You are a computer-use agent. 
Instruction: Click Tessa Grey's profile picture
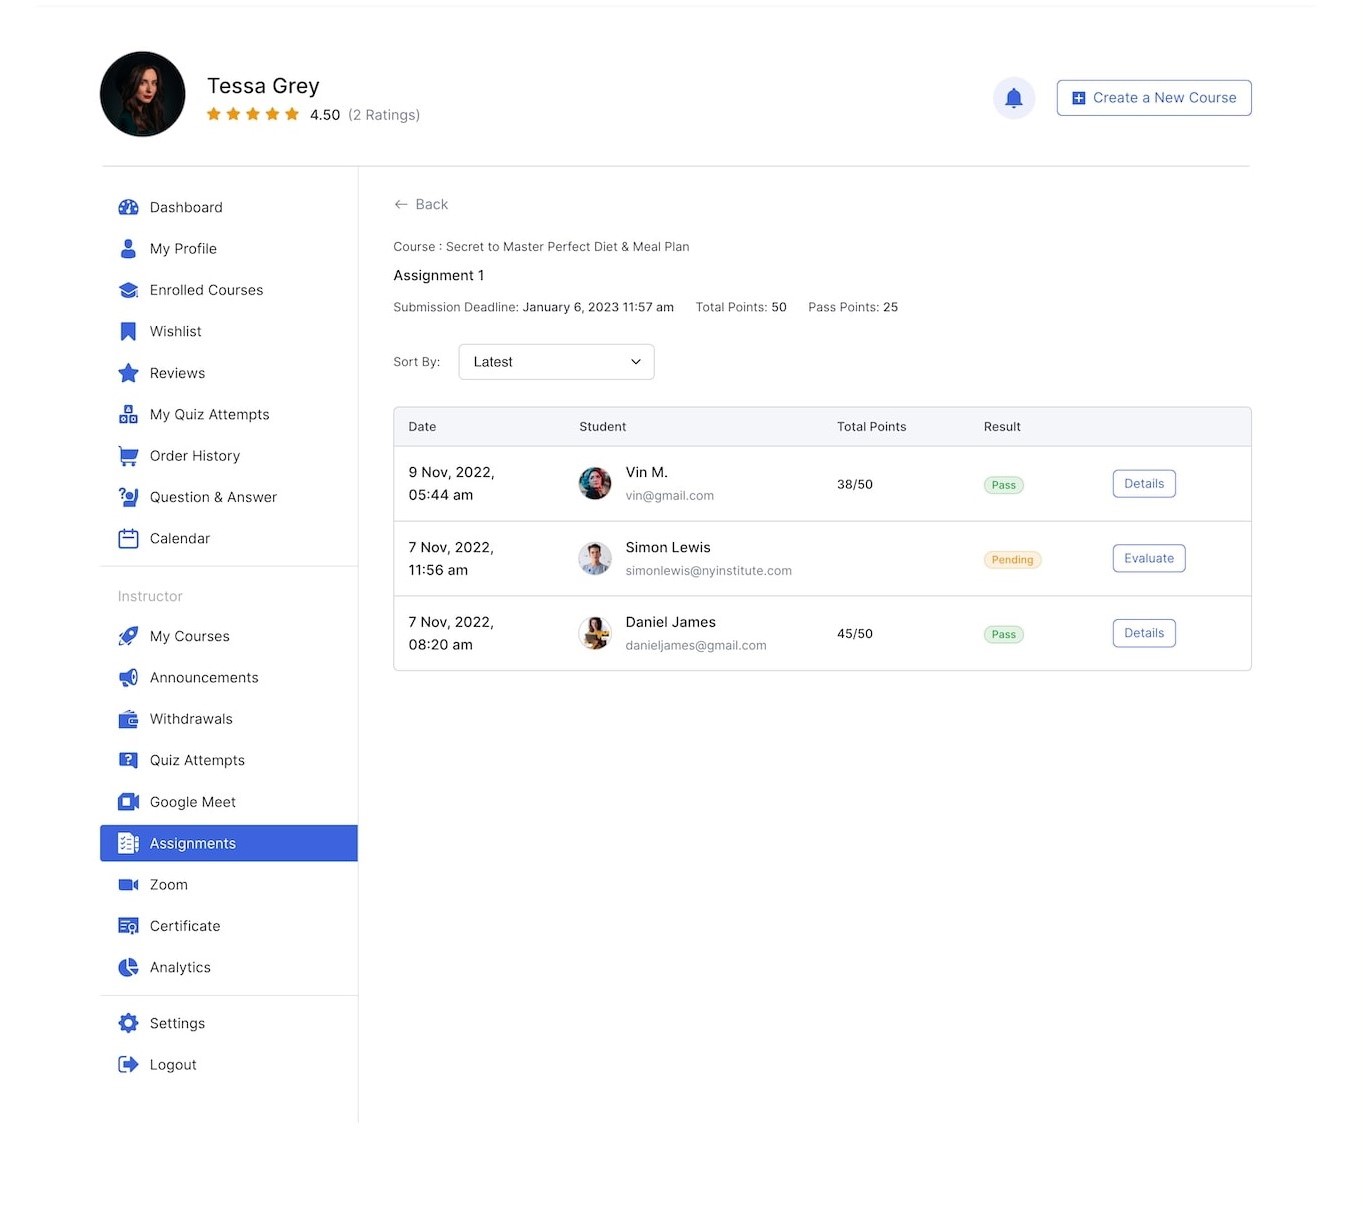point(143,94)
